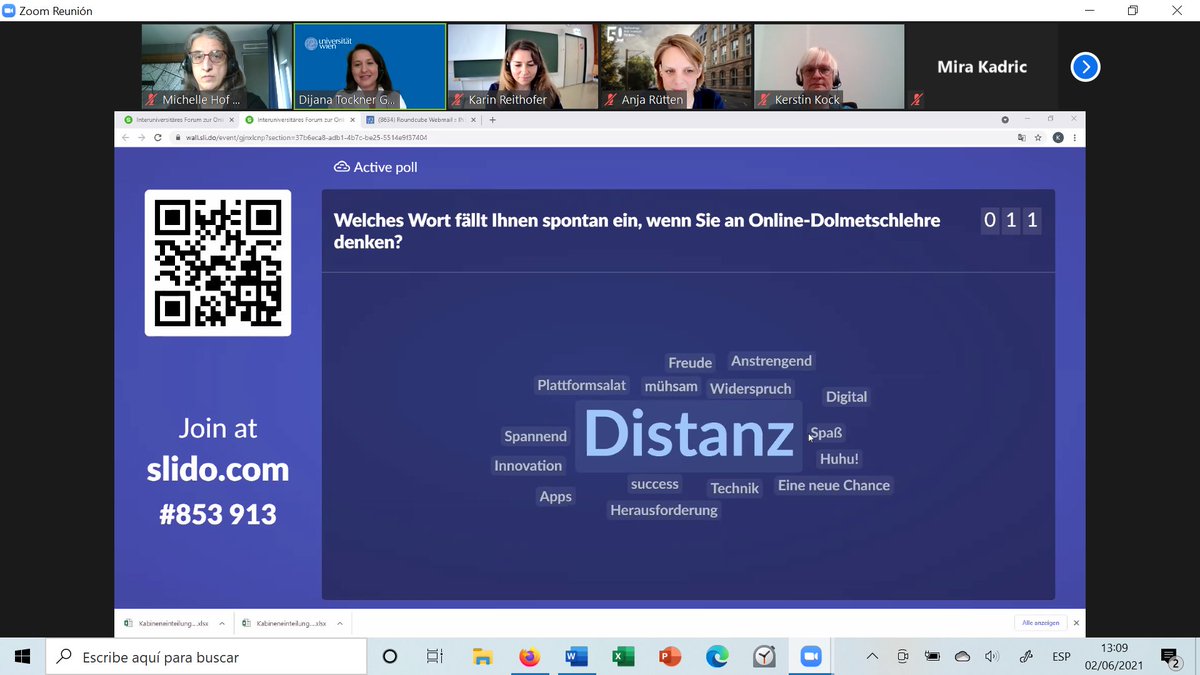This screenshot has width=1200, height=675.
Task: Click the word Anstrengend
Action: (772, 361)
